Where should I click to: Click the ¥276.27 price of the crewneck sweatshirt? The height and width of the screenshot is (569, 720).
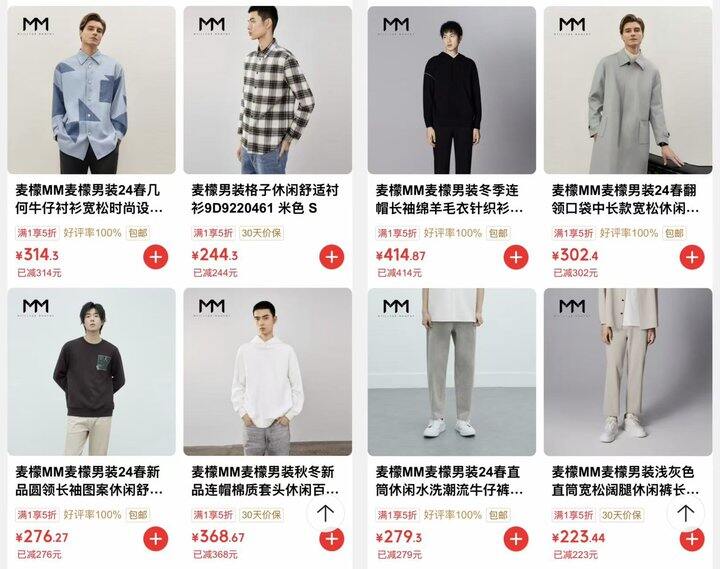click(x=42, y=536)
